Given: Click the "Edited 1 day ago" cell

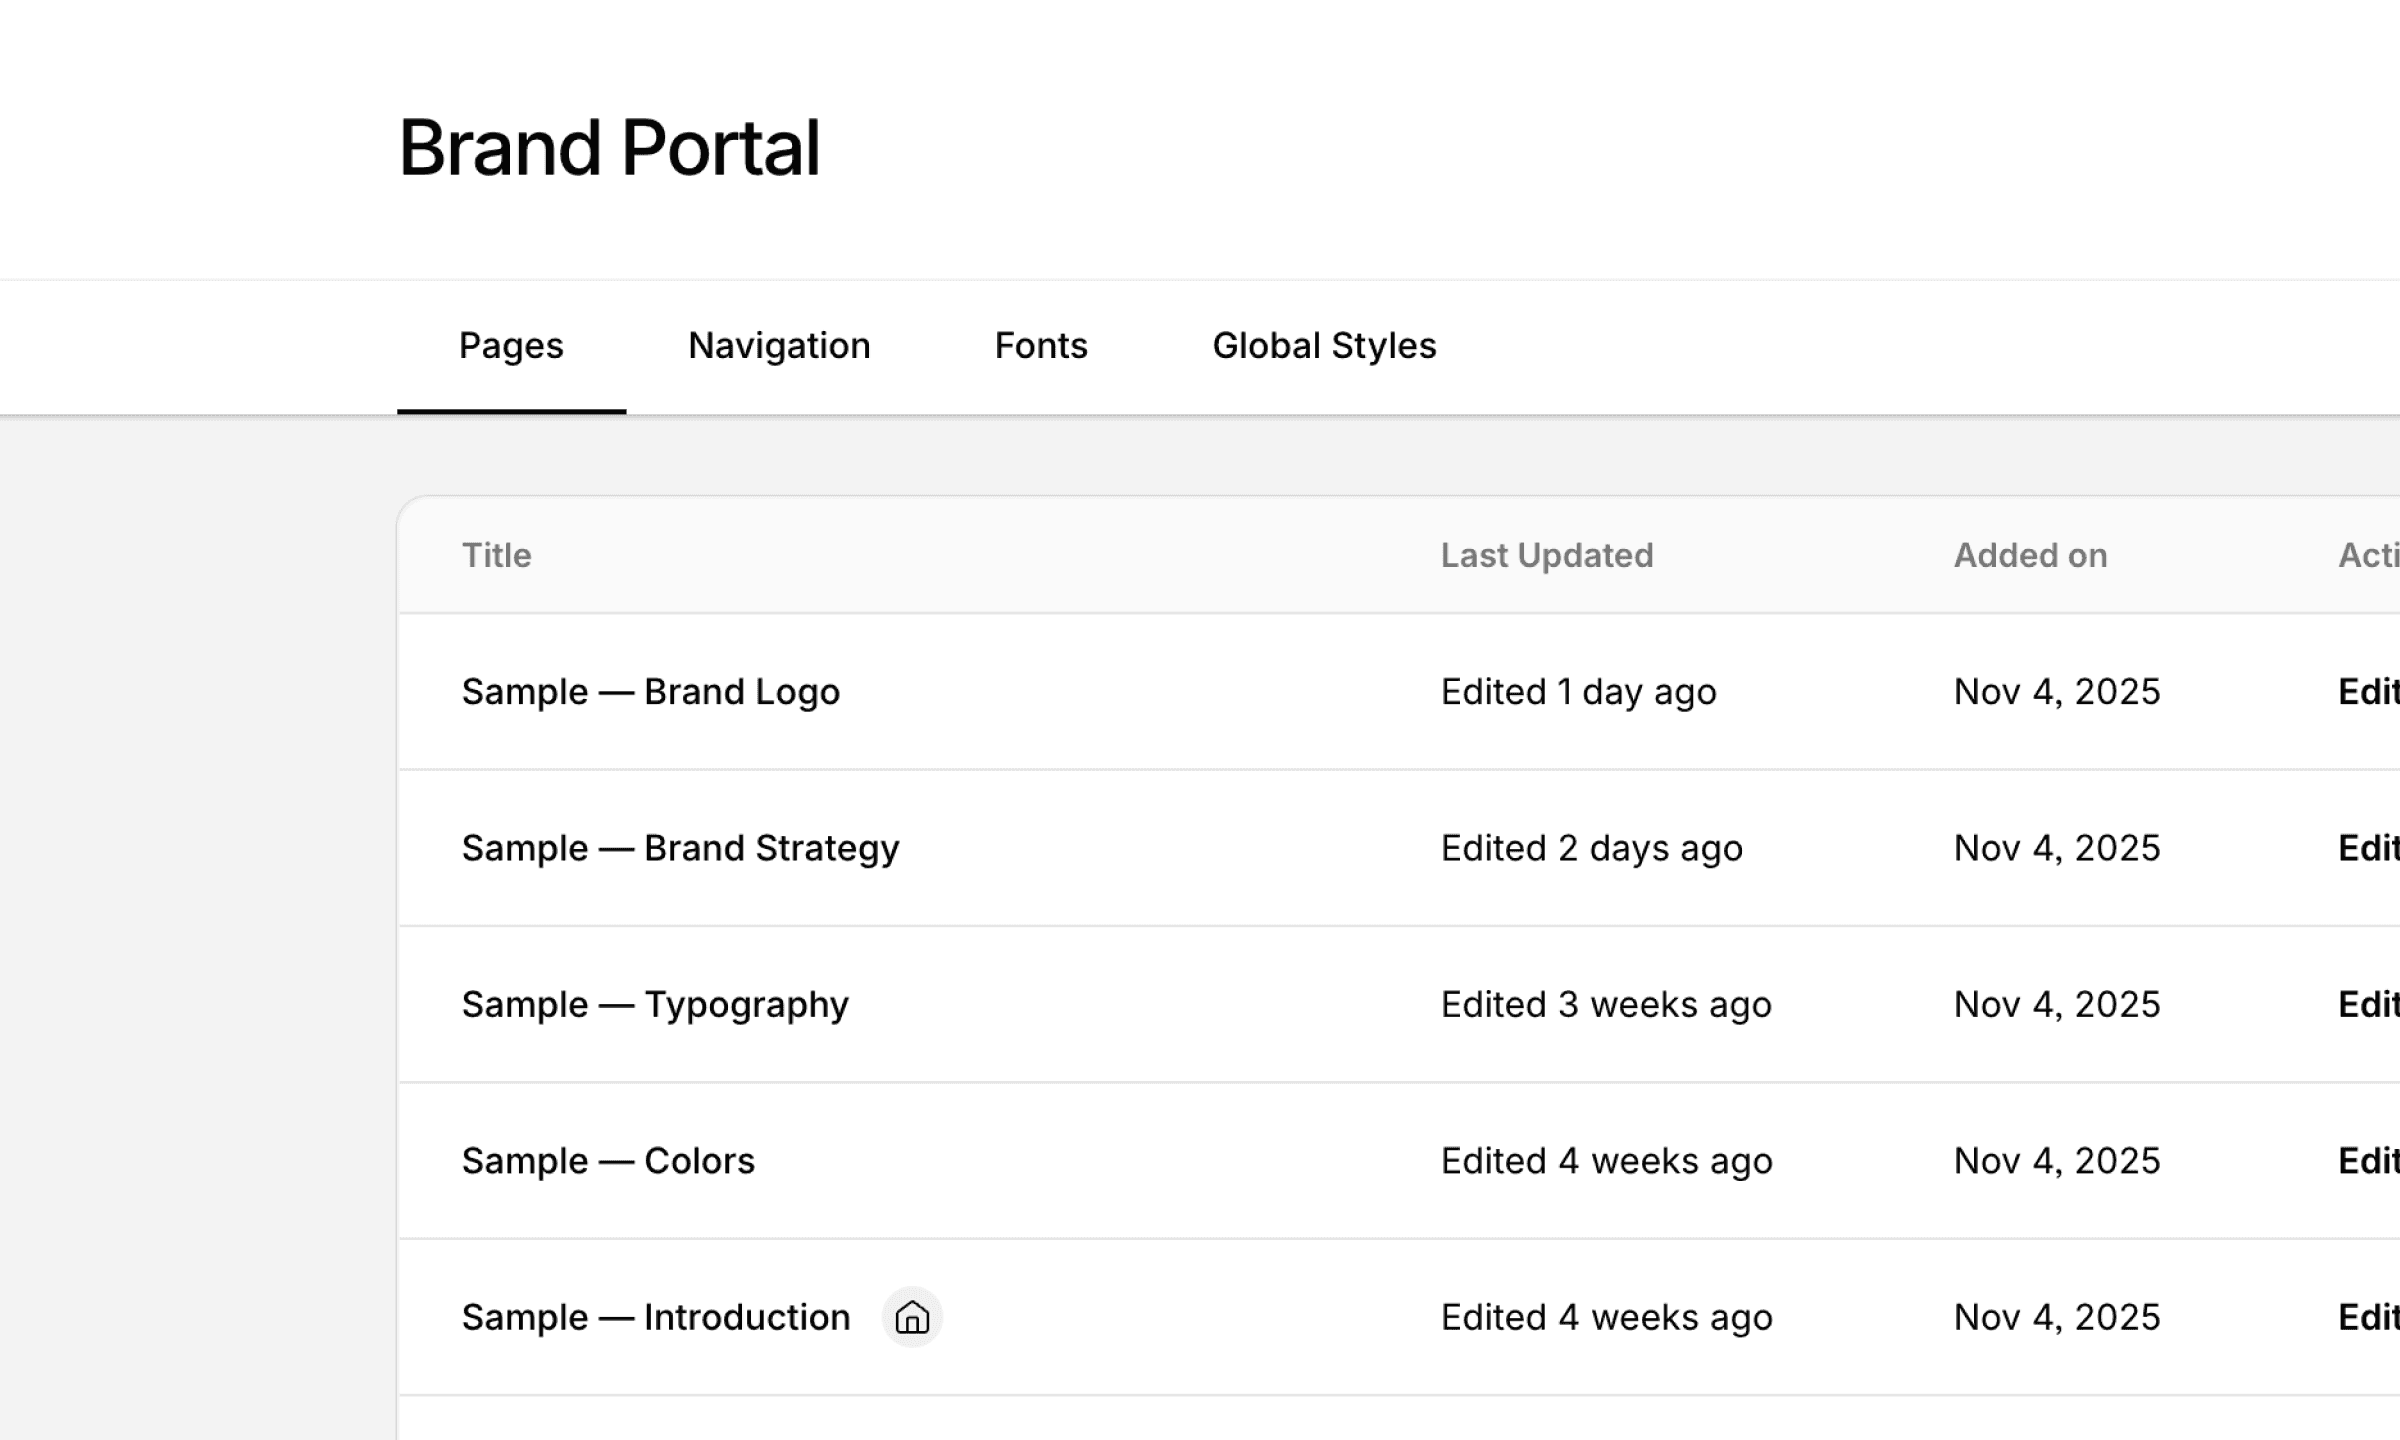Looking at the screenshot, I should (1578, 692).
